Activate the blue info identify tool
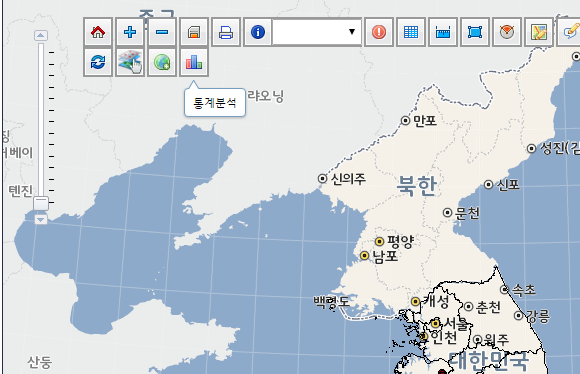The image size is (580, 374). 258,32
